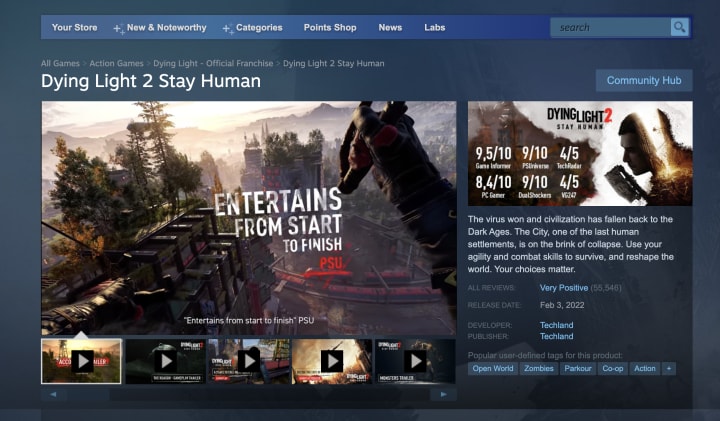This screenshot has width=720, height=421.
Task: Play the Monsters Trailer thumbnail
Action: (x=415, y=361)
